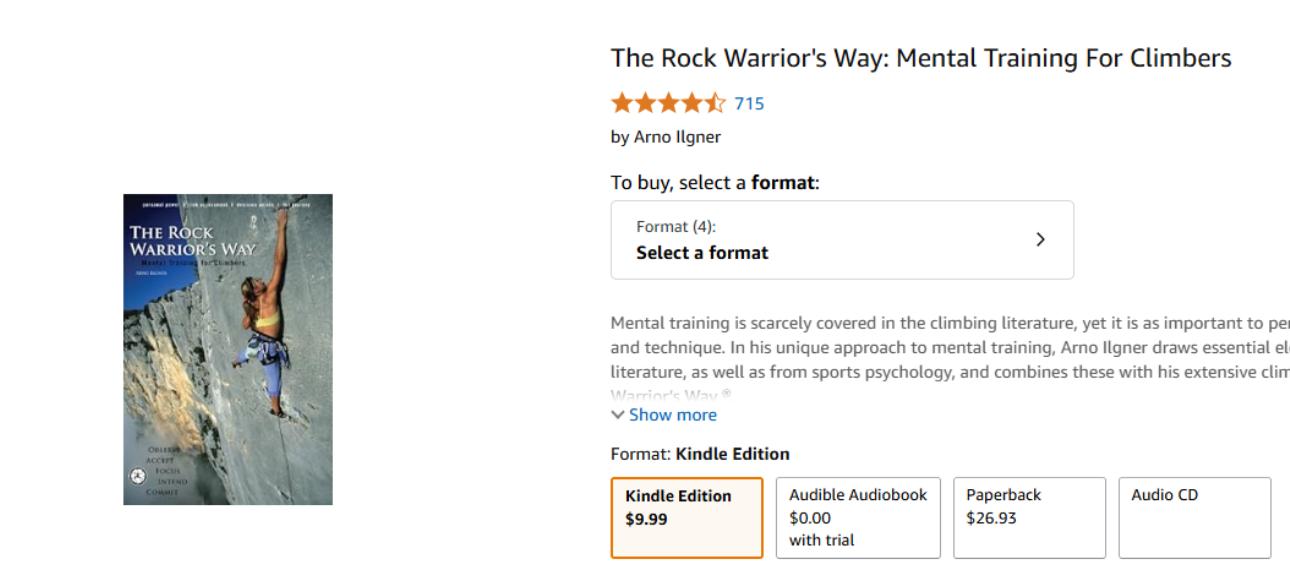
Task: Open the Select a format dropdown
Action: point(842,240)
